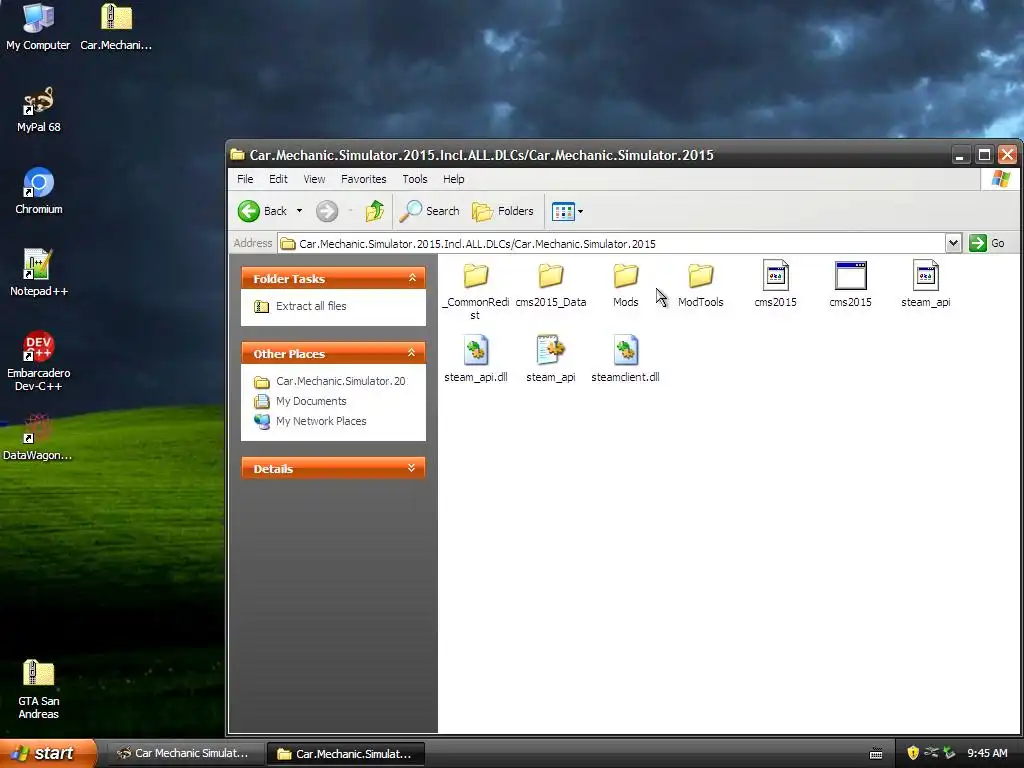1024x768 pixels.
Task: Click the on-screen keyboard taskbar icon
Action: click(x=876, y=754)
